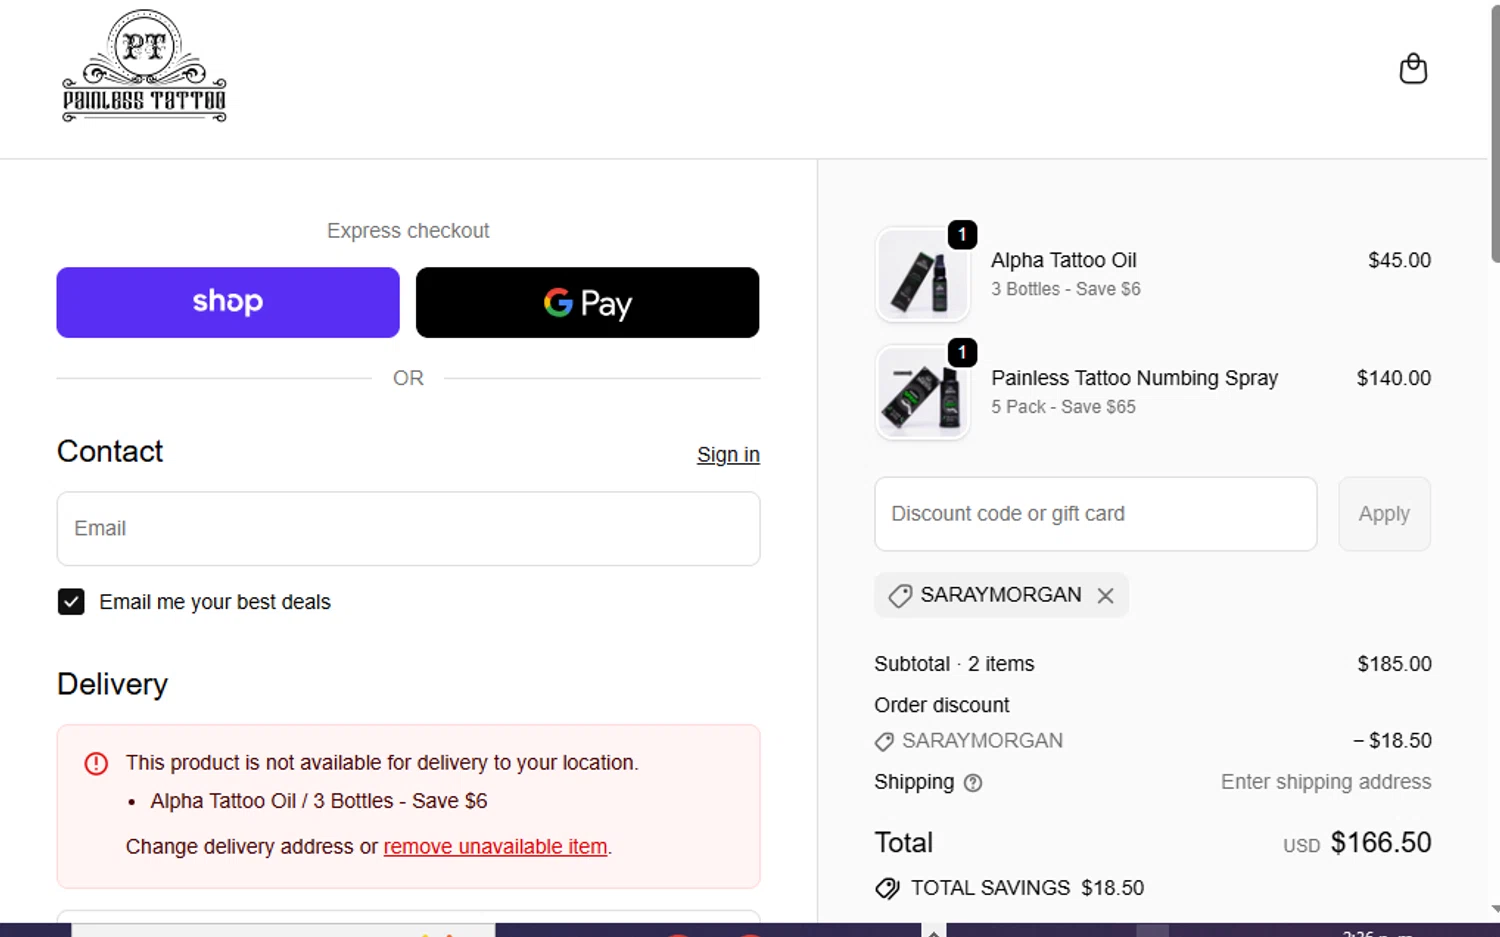Click the Express checkout label
1500x937 pixels.
click(x=408, y=231)
